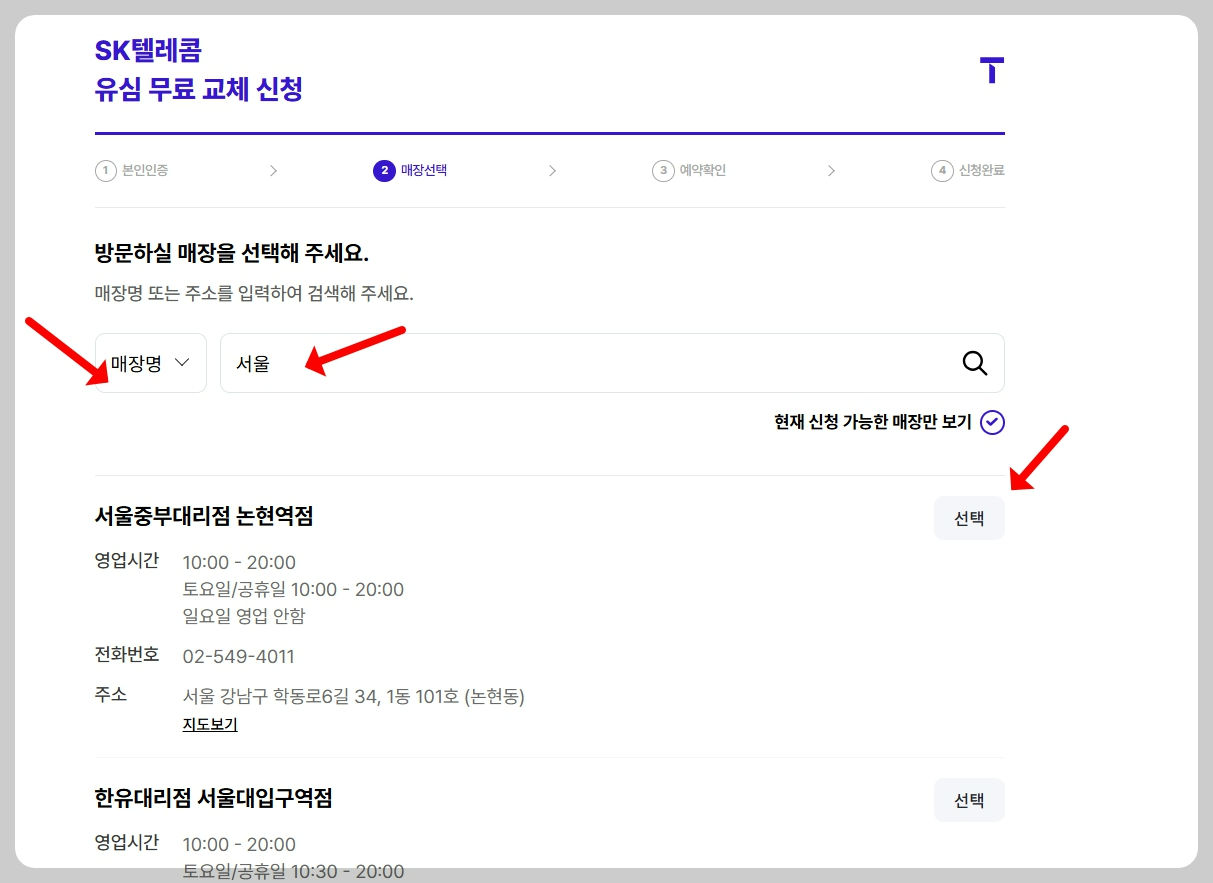Click the text '일요일 영업 안함'

pos(244,616)
